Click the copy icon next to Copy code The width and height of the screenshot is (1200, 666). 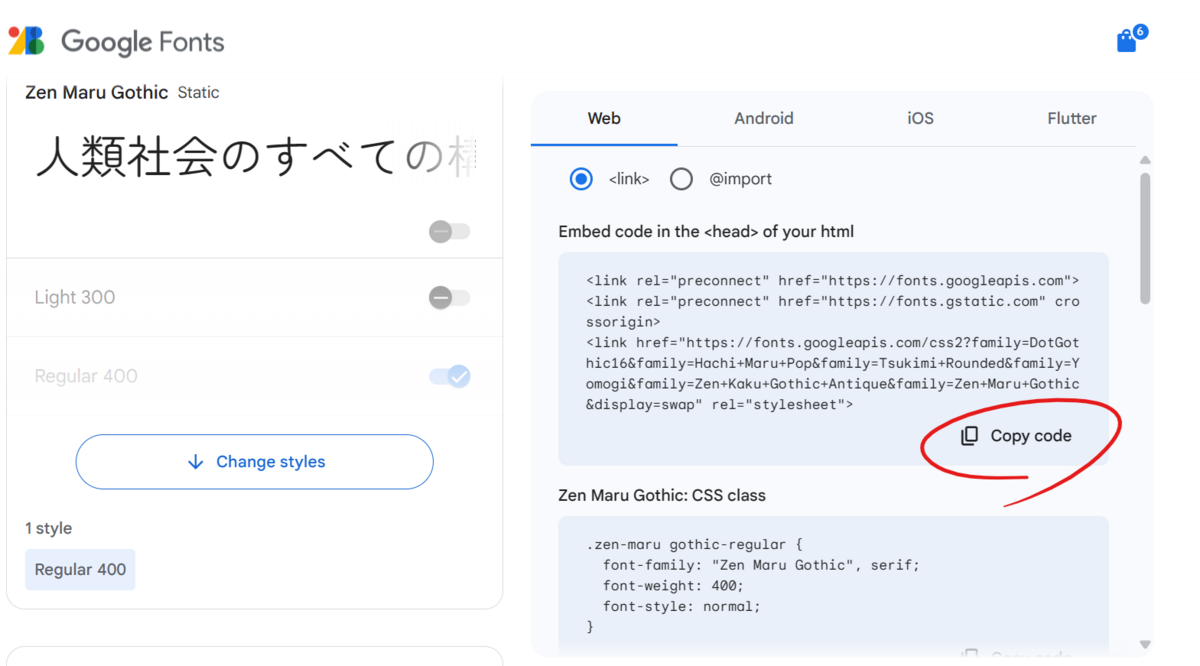pyautogui.click(x=969, y=436)
